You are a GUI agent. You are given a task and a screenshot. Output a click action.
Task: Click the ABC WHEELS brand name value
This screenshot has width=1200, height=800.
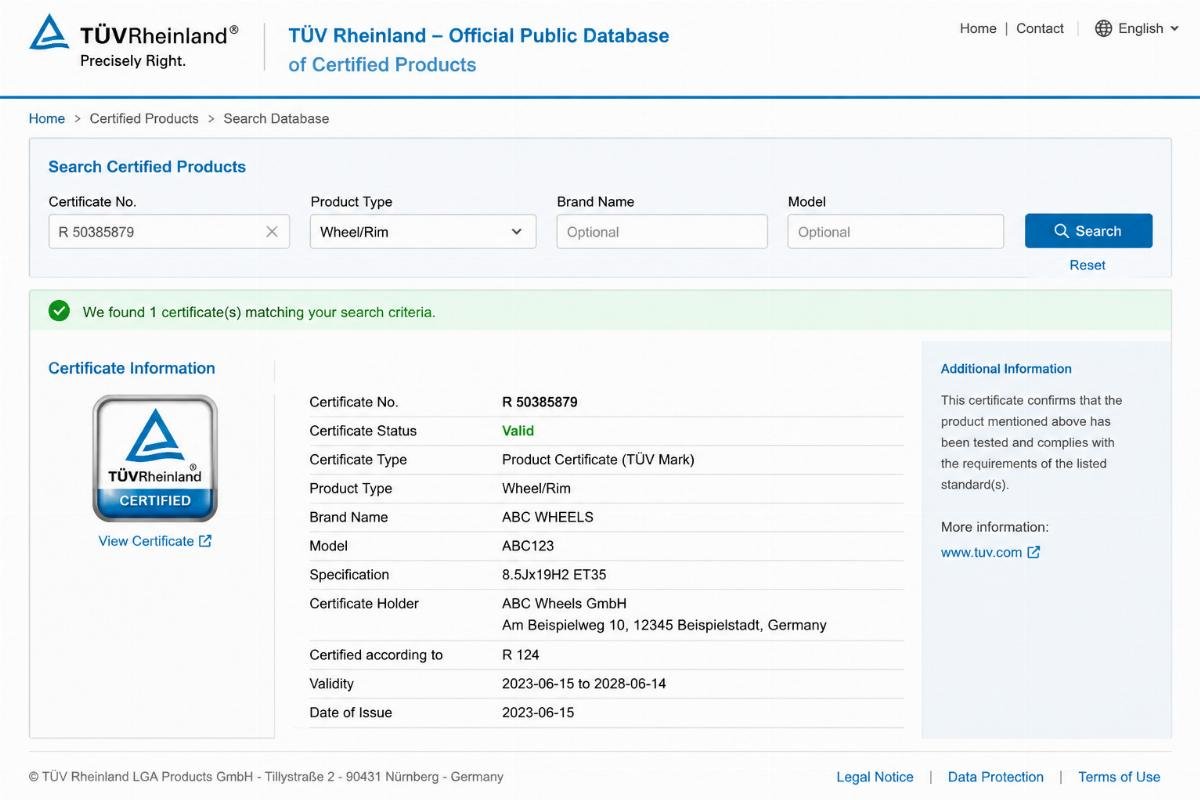[x=548, y=517]
